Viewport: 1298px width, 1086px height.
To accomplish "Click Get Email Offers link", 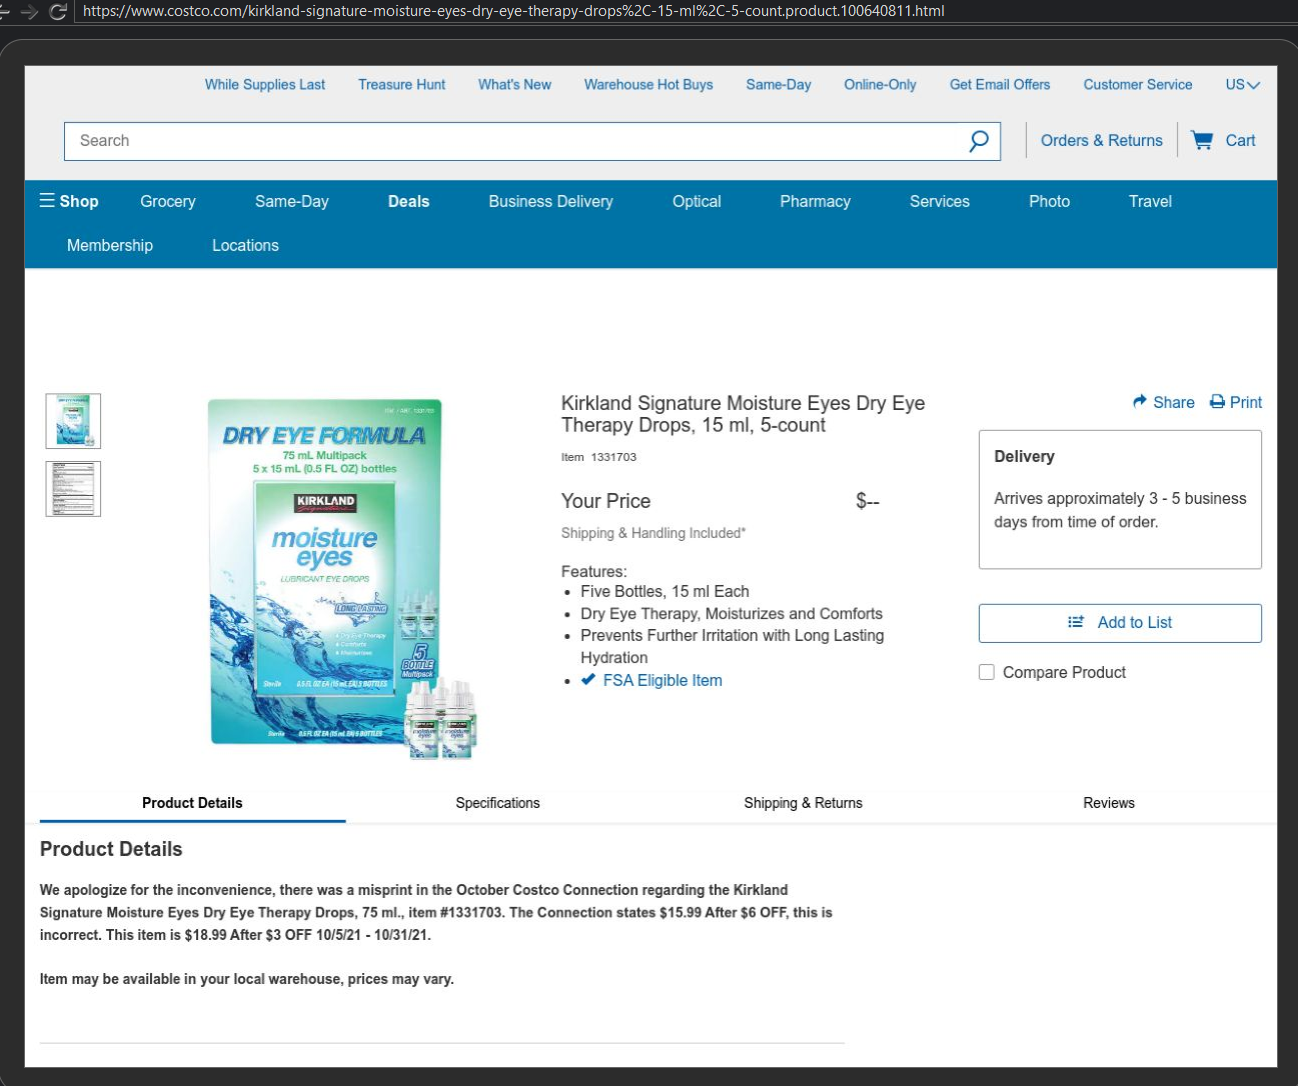I will pos(1000,85).
